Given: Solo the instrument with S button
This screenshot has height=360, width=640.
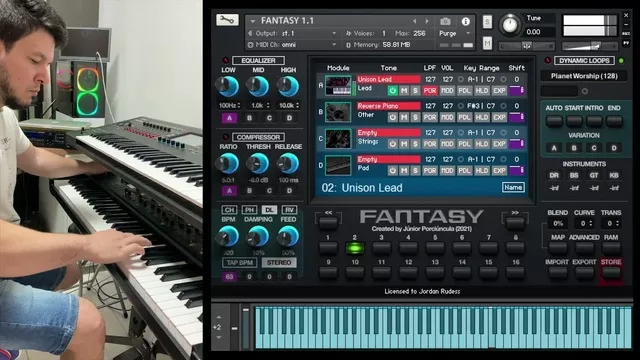Looking at the screenshot, I should (x=487, y=22).
